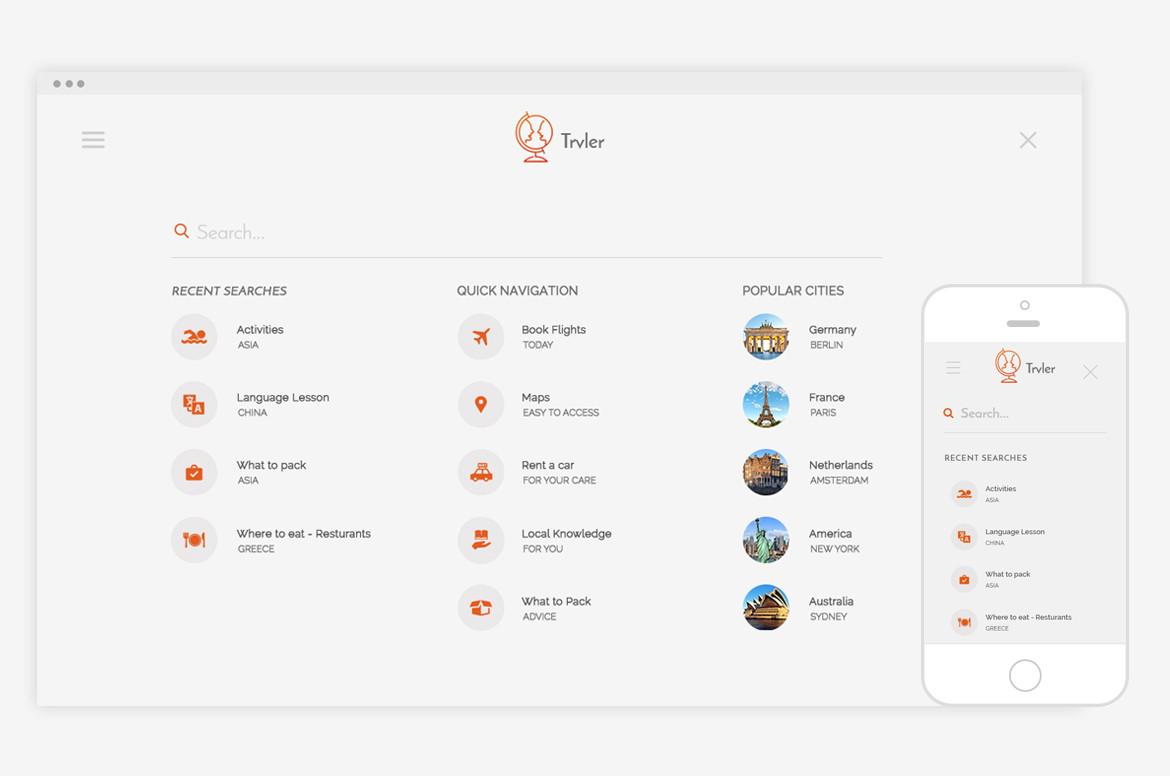This screenshot has height=776, width=1170.
Task: Open the desktop hamburger menu
Action: [x=93, y=140]
